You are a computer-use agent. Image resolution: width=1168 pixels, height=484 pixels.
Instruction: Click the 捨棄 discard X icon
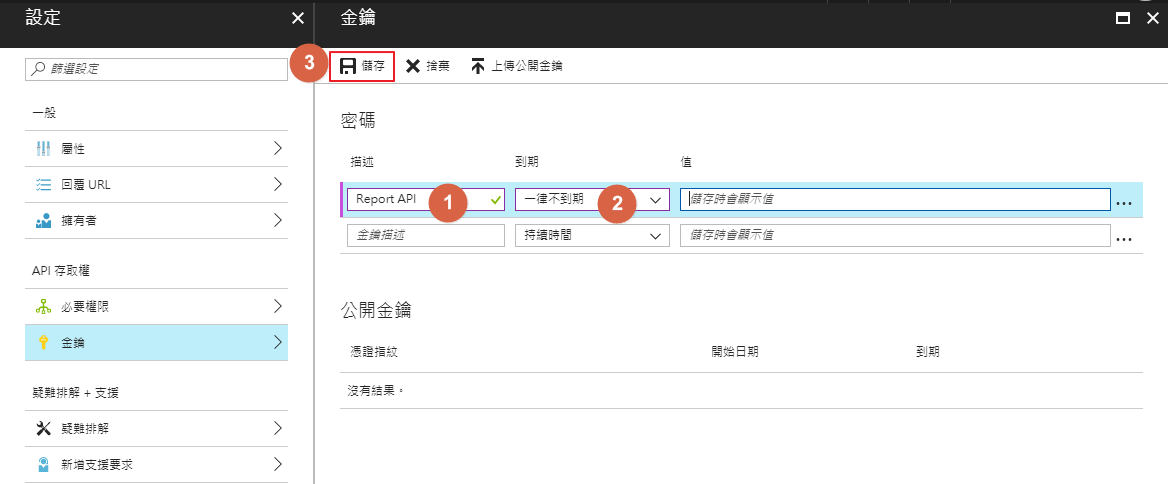point(413,66)
